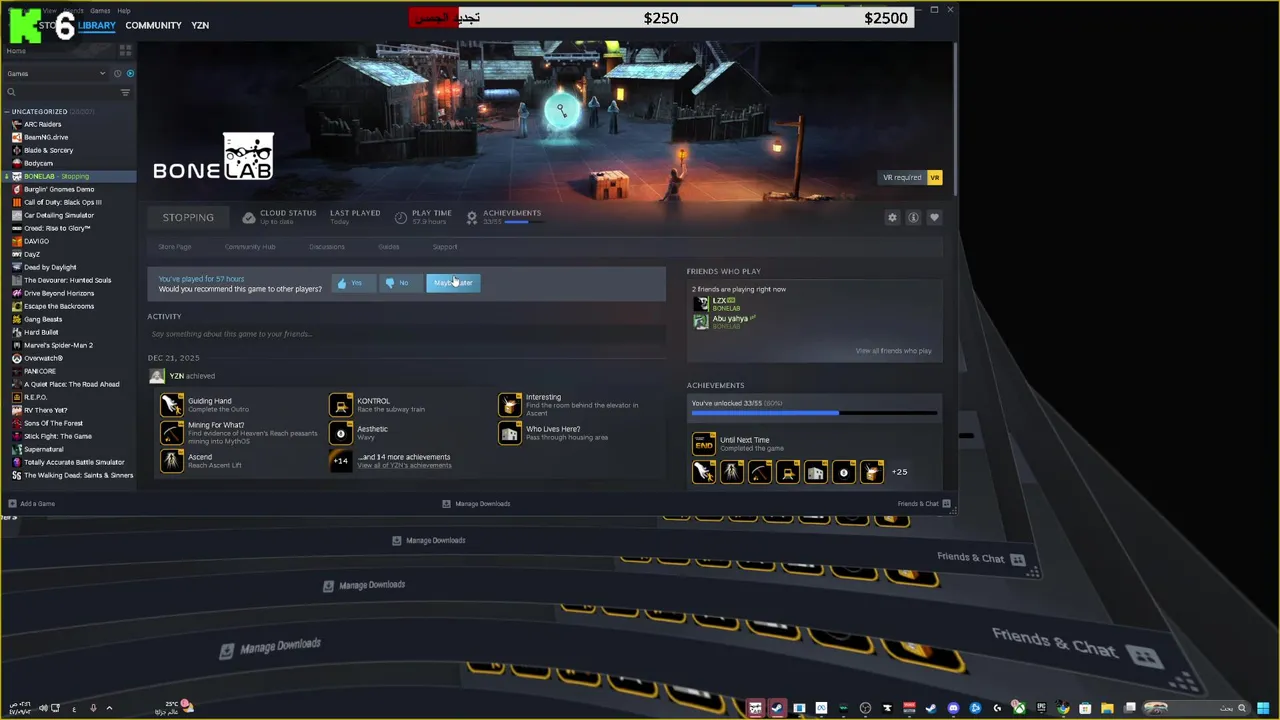This screenshot has height=720, width=1280.
Task: Open Manage Downloads in the front window
Action: click(476, 504)
